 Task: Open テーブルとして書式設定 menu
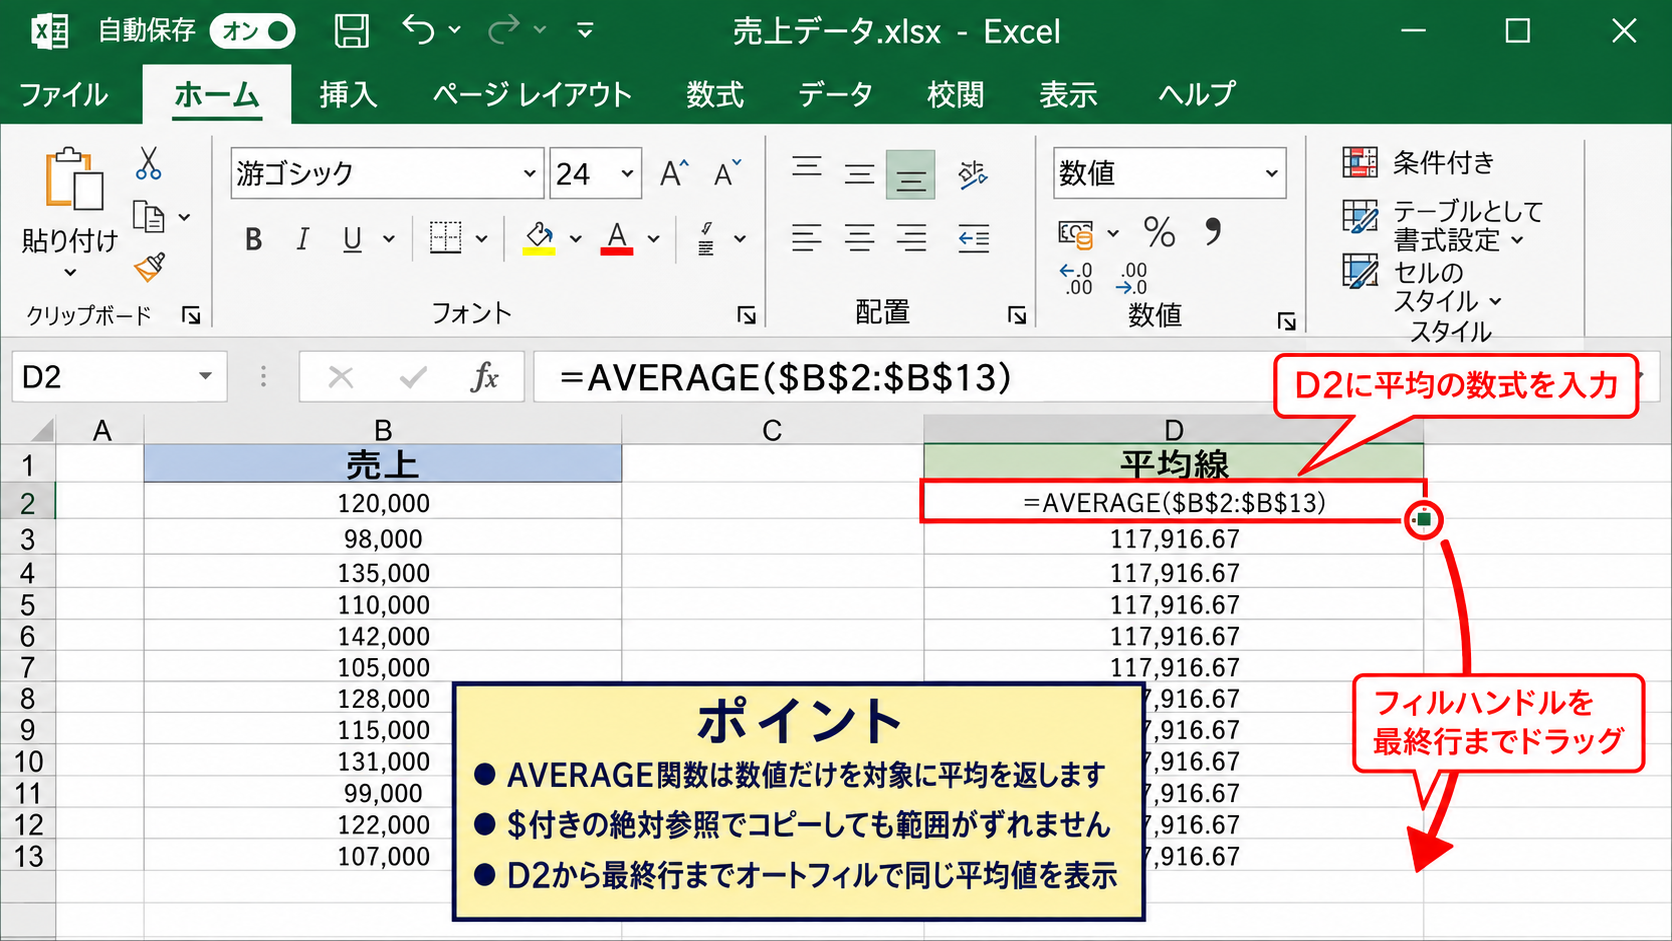click(x=1442, y=226)
